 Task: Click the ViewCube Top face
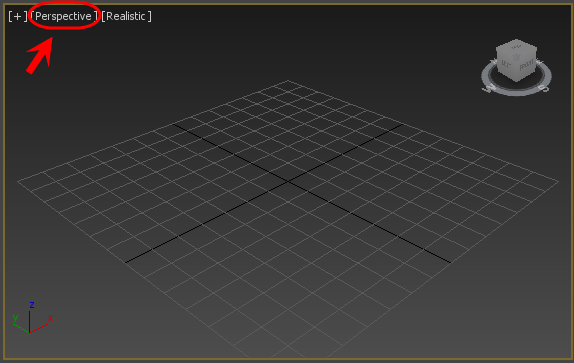517,48
